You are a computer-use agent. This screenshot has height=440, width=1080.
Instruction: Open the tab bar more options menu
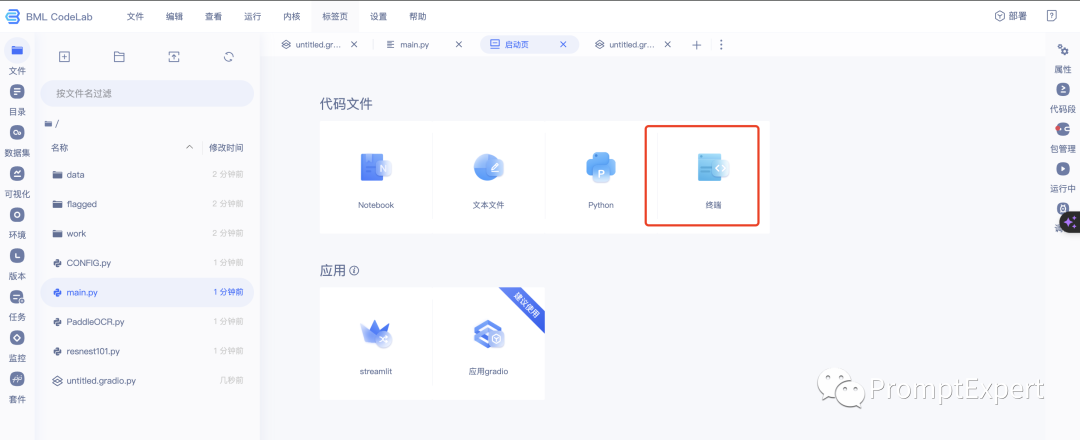[721, 45]
